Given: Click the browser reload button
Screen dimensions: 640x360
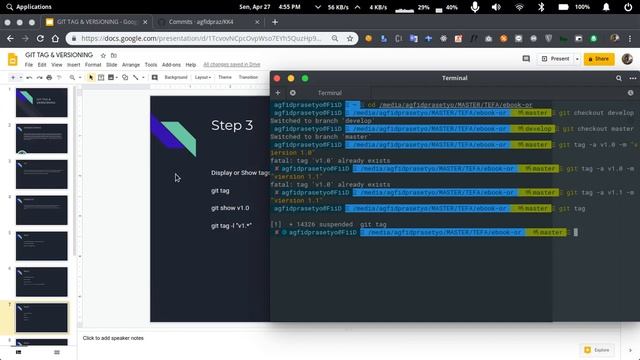Looking at the screenshot, I should (40, 38).
